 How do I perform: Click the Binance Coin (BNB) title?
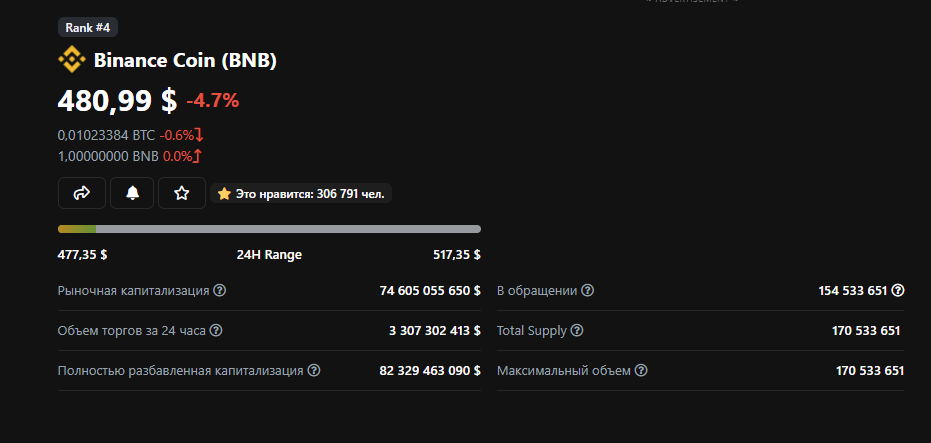(x=185, y=60)
